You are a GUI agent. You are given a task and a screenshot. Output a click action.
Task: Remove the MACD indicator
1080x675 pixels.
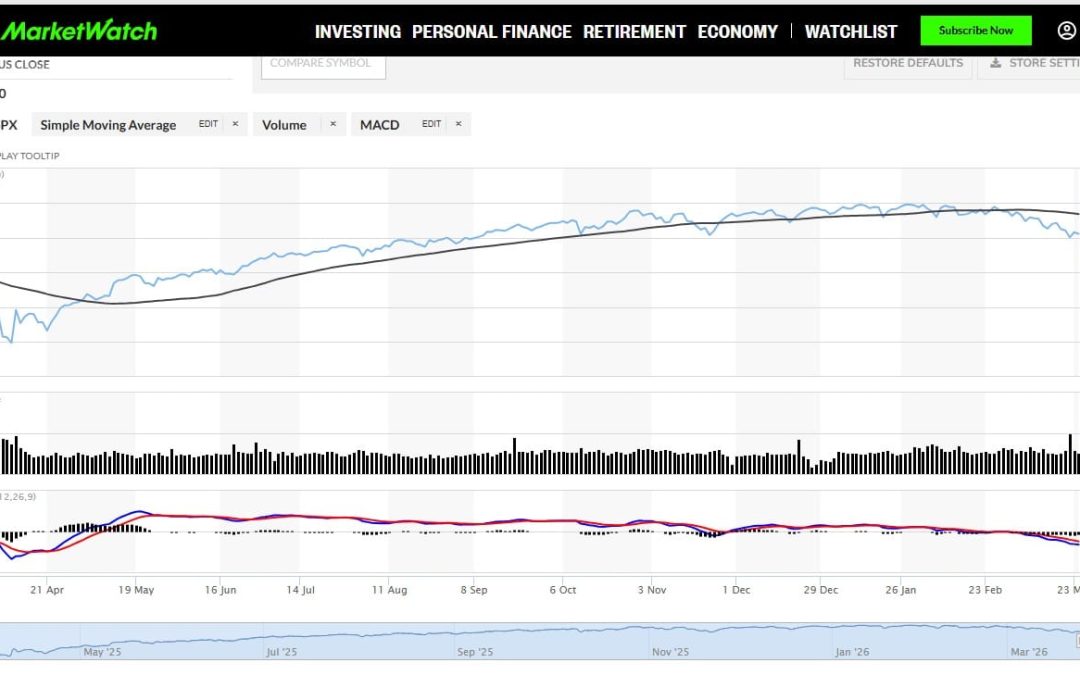click(x=457, y=123)
